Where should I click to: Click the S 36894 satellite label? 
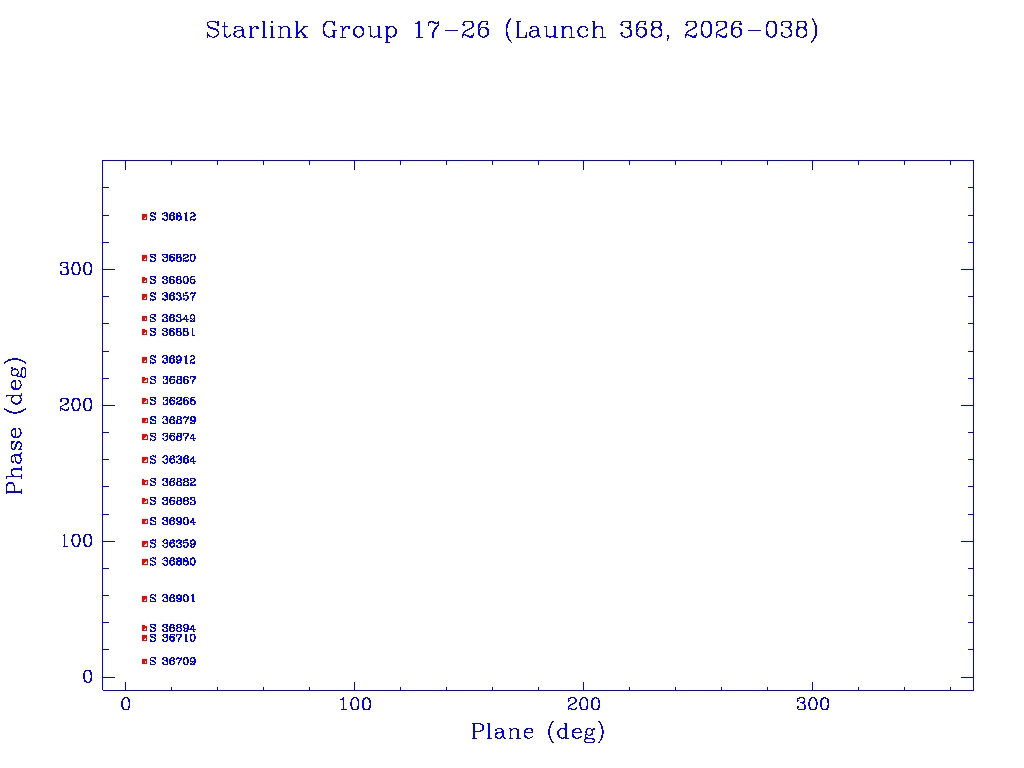(173, 628)
